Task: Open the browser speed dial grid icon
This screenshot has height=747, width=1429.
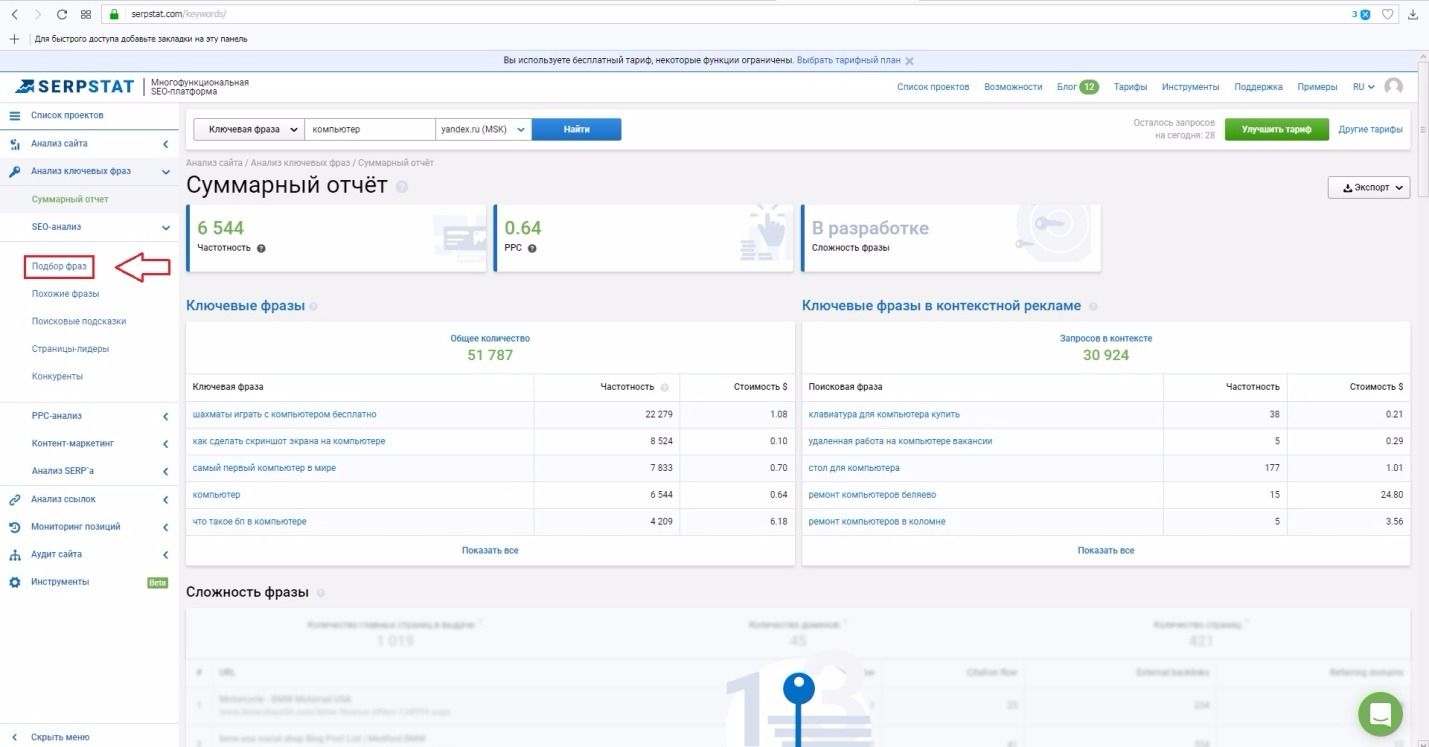Action: point(86,14)
